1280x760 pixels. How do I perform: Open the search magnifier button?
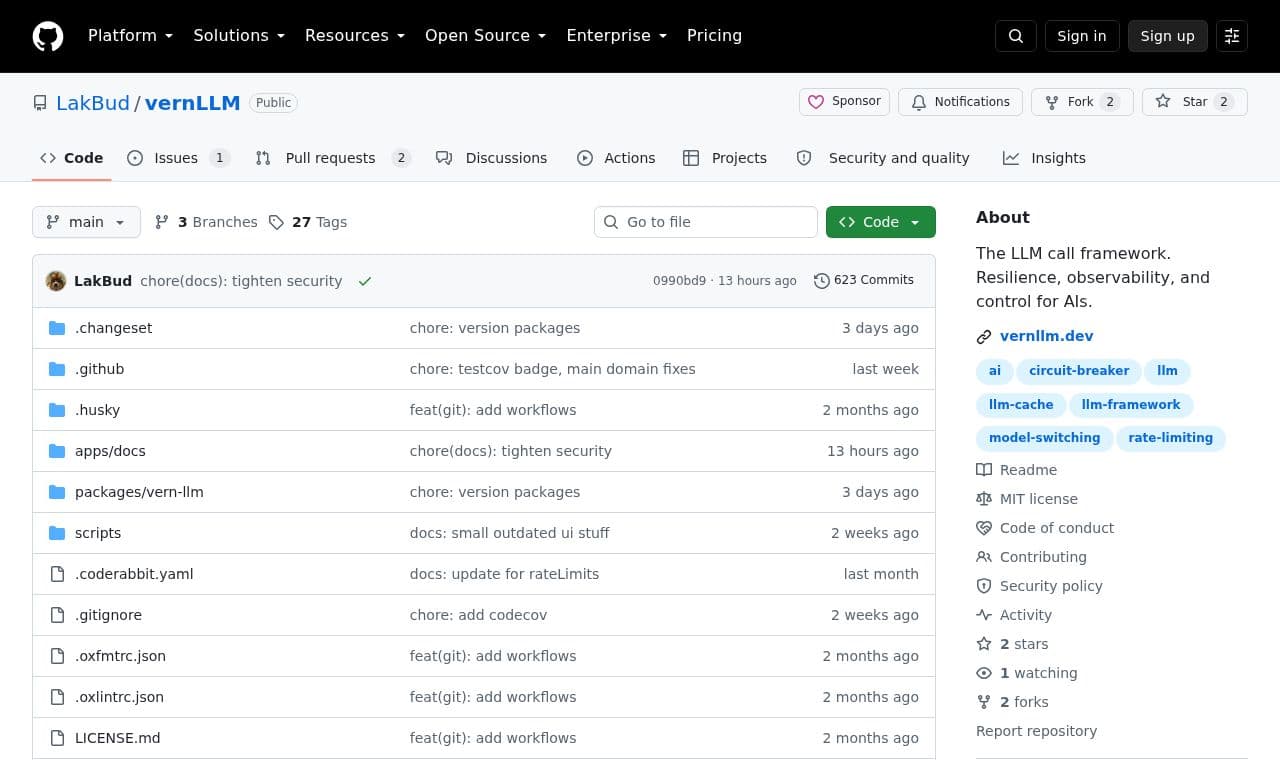1016,36
